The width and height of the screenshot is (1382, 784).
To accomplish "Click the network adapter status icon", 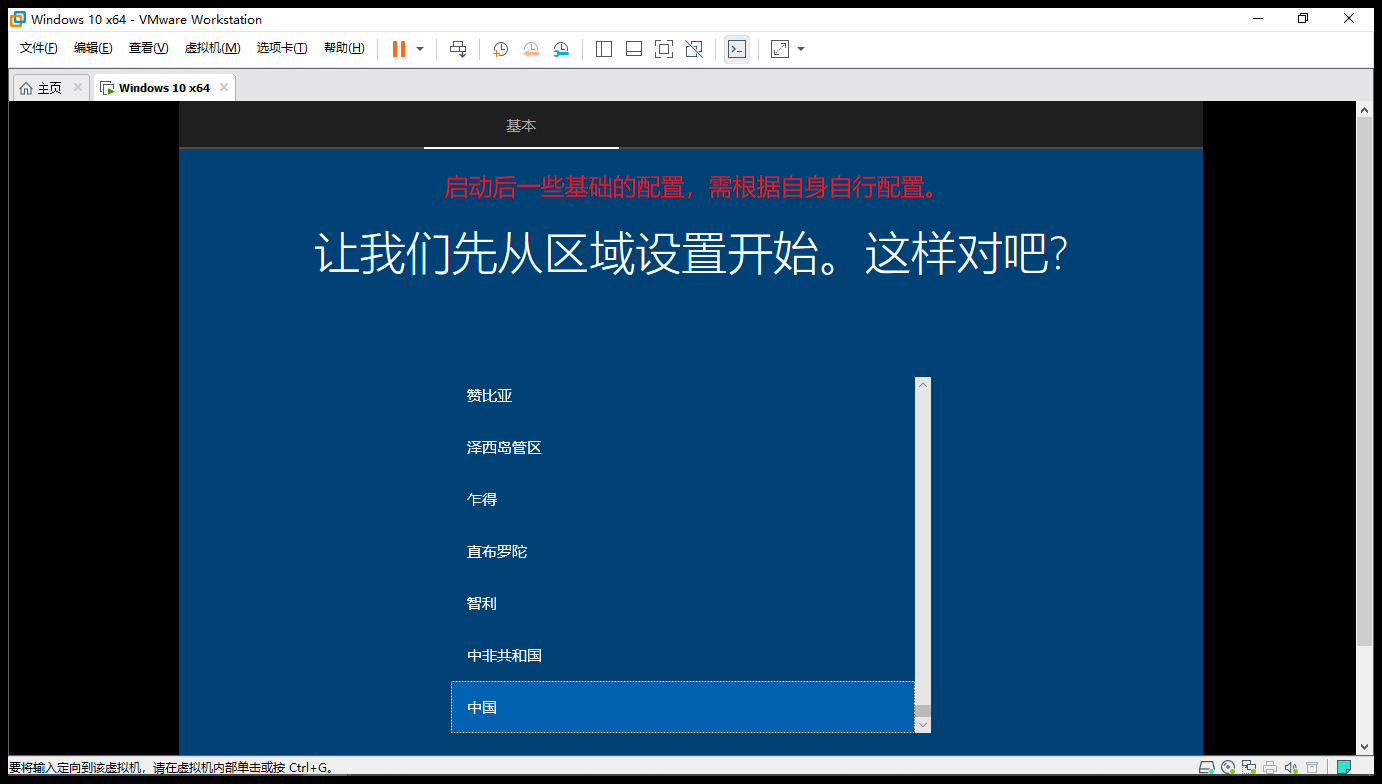I will click(x=1249, y=768).
